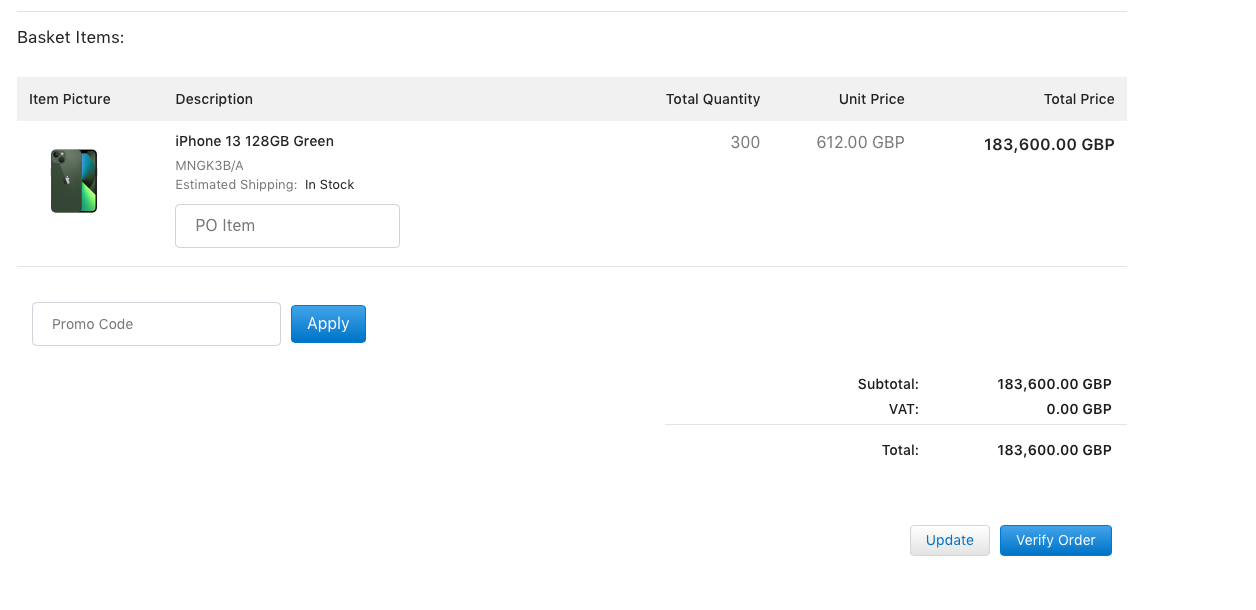Click the quantity value 300
Image resolution: width=1256 pixels, height=610 pixels.
click(x=745, y=142)
